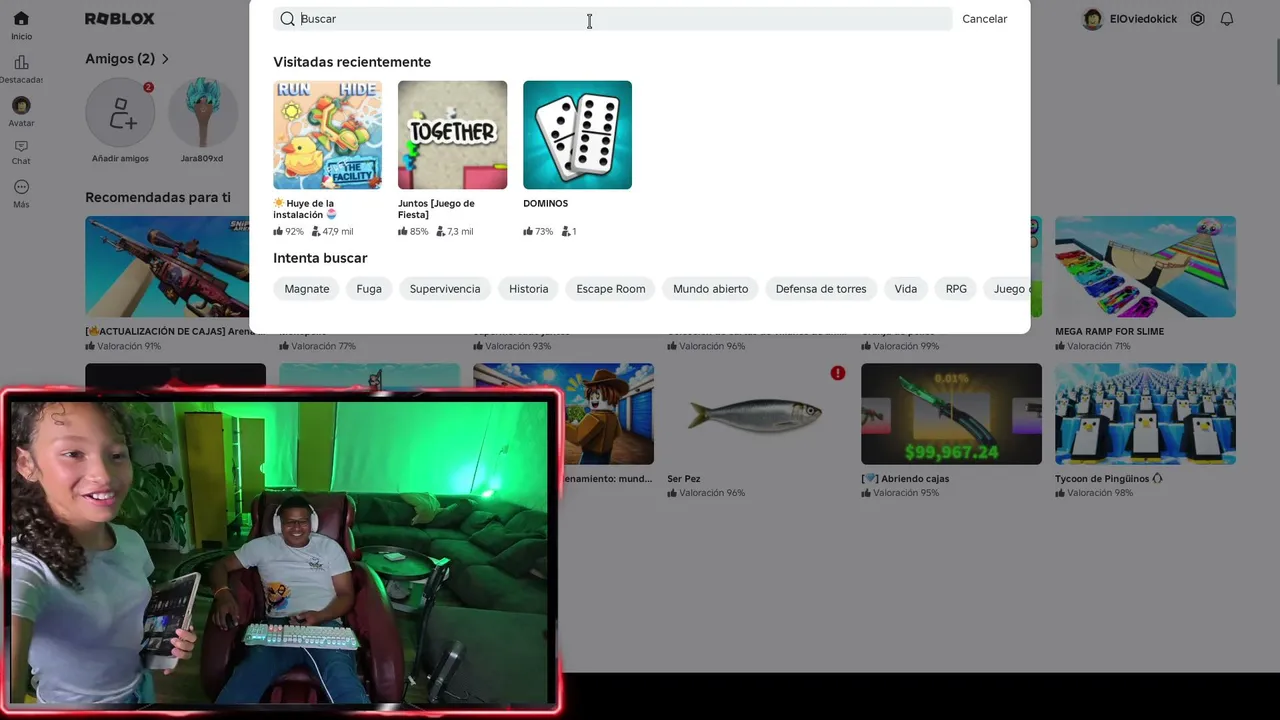Open friend Jara809xd's avatar
Viewport: 1280px width, 720px height.
202,113
